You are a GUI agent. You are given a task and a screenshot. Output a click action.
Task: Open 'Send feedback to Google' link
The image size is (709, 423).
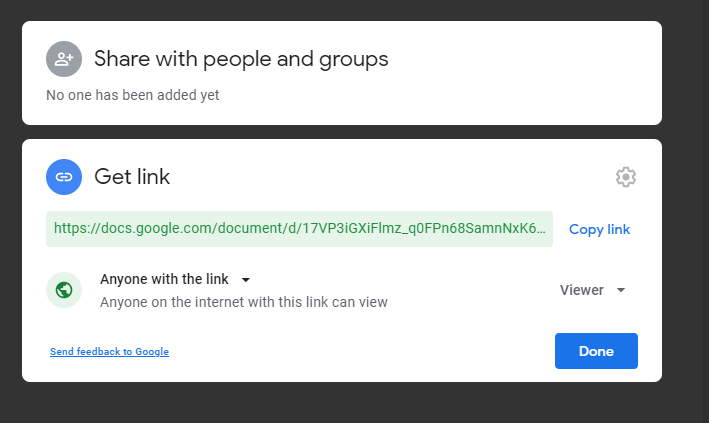pyautogui.click(x=109, y=352)
